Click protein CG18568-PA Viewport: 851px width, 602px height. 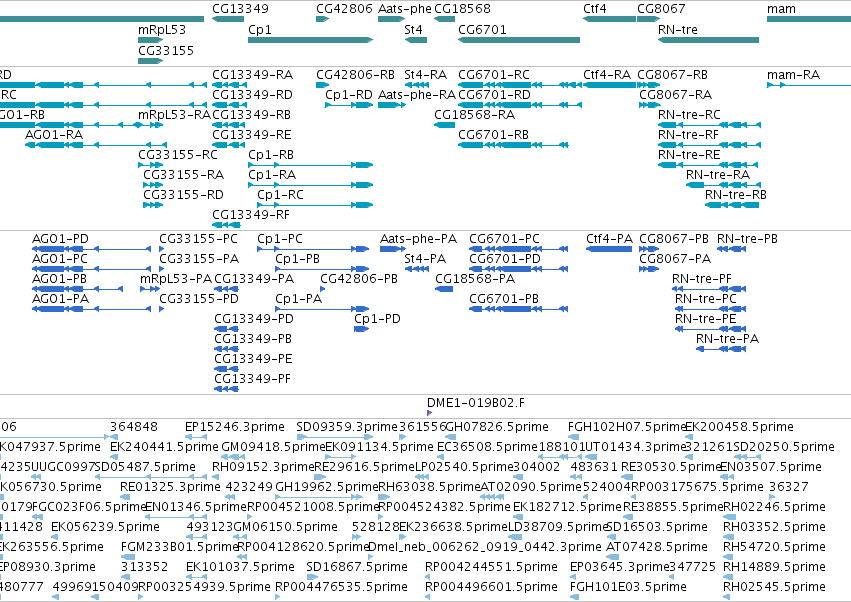pyautogui.click(x=475, y=279)
